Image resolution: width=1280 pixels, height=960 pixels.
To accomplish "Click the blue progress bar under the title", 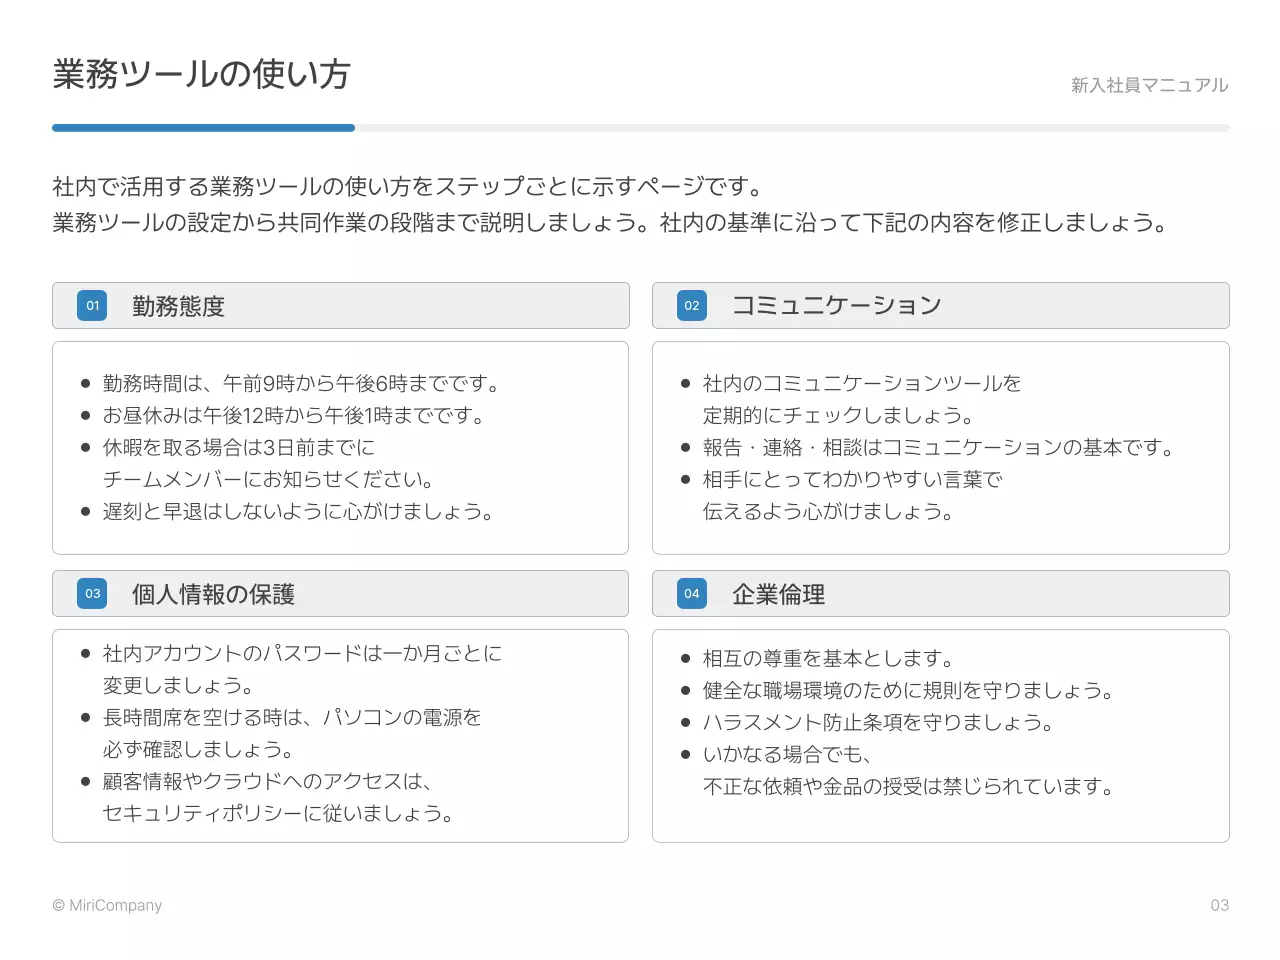I will pos(203,128).
